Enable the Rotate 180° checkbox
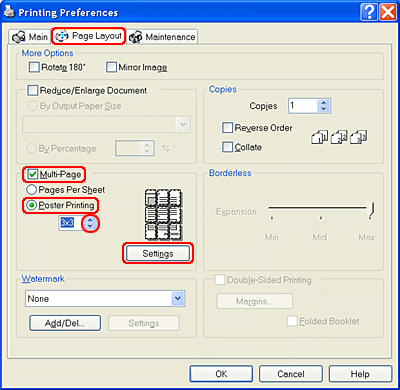 click(x=34, y=67)
